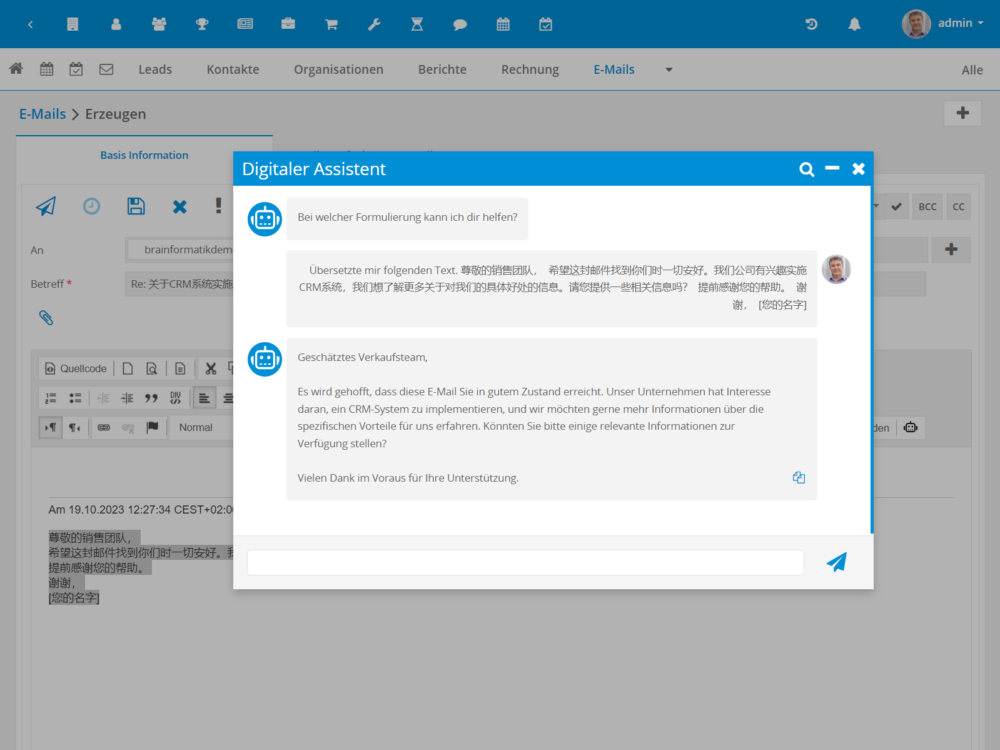Copy the translated German response text
This screenshot has height=750, width=1000.
[x=798, y=478]
